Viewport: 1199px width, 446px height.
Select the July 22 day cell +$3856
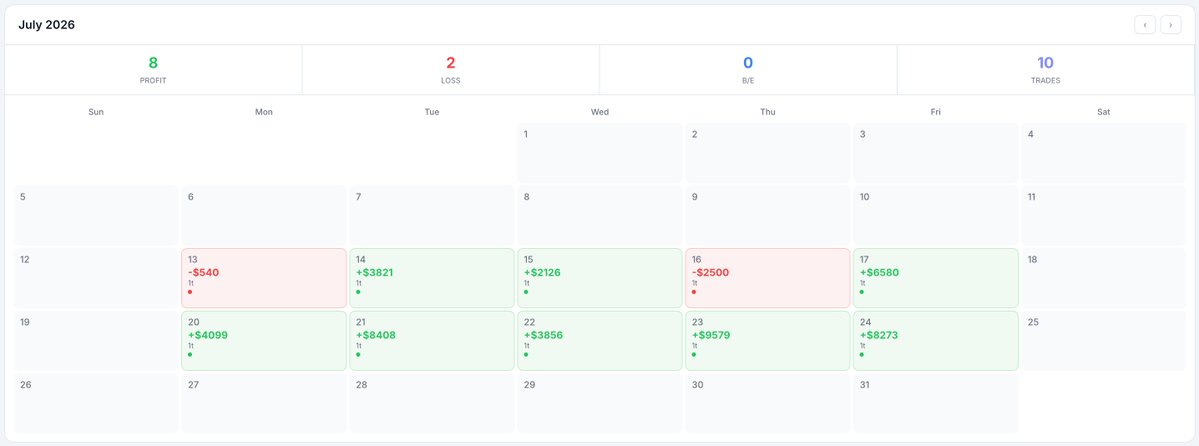[x=600, y=340]
